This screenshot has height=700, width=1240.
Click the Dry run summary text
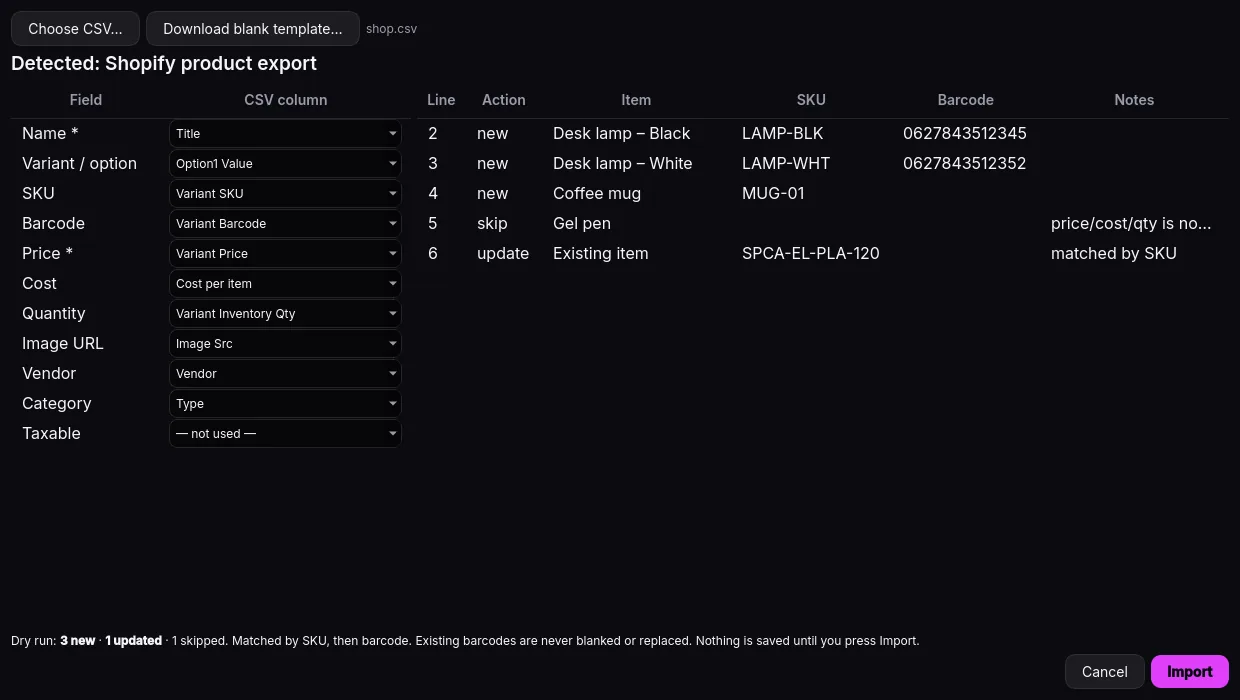point(465,641)
